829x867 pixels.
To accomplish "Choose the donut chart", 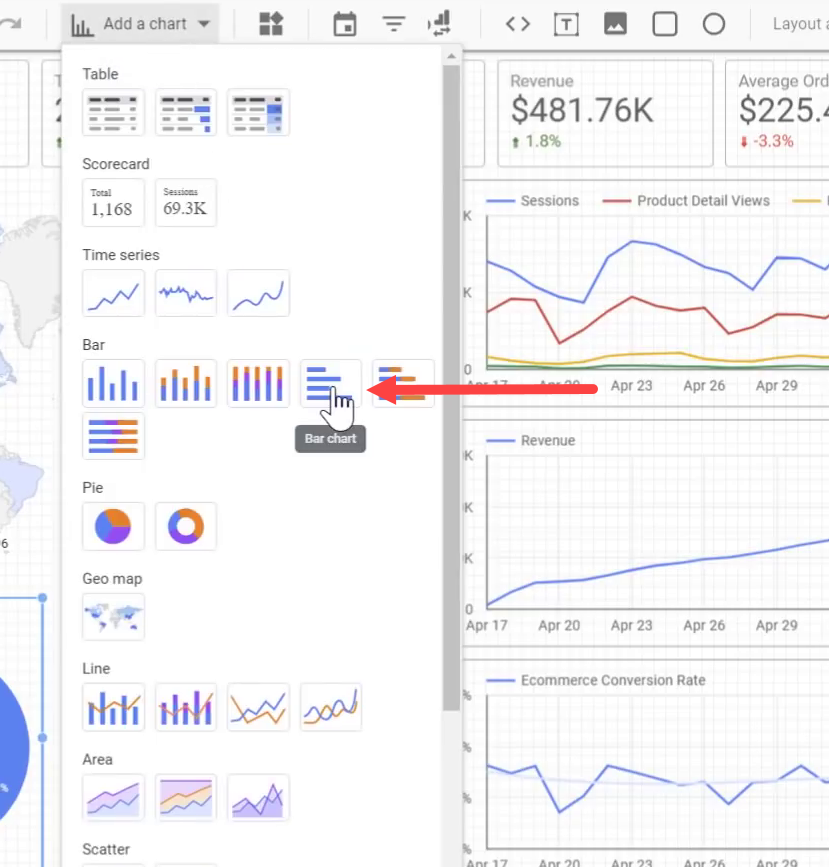I will point(186,526).
